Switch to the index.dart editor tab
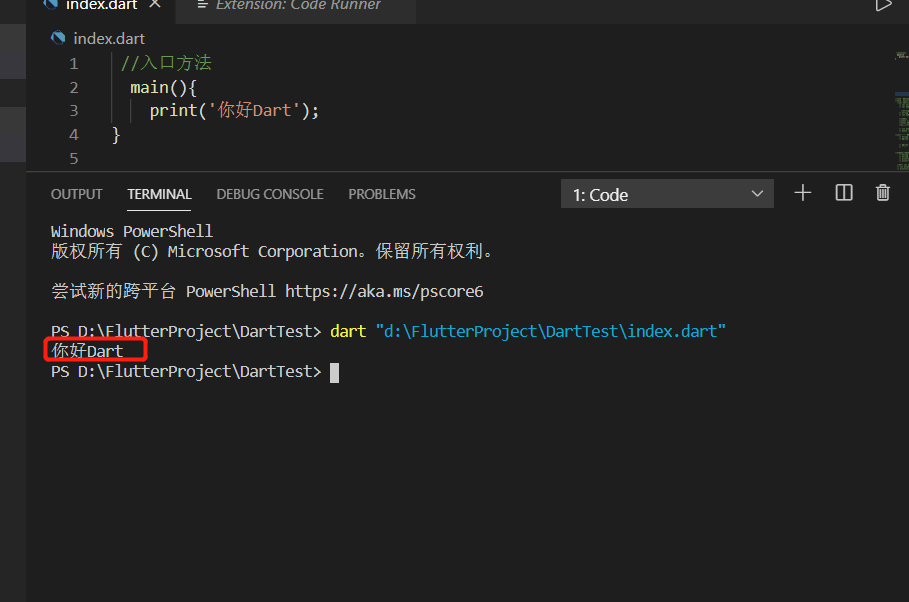The width and height of the screenshot is (909, 602). [101, 5]
